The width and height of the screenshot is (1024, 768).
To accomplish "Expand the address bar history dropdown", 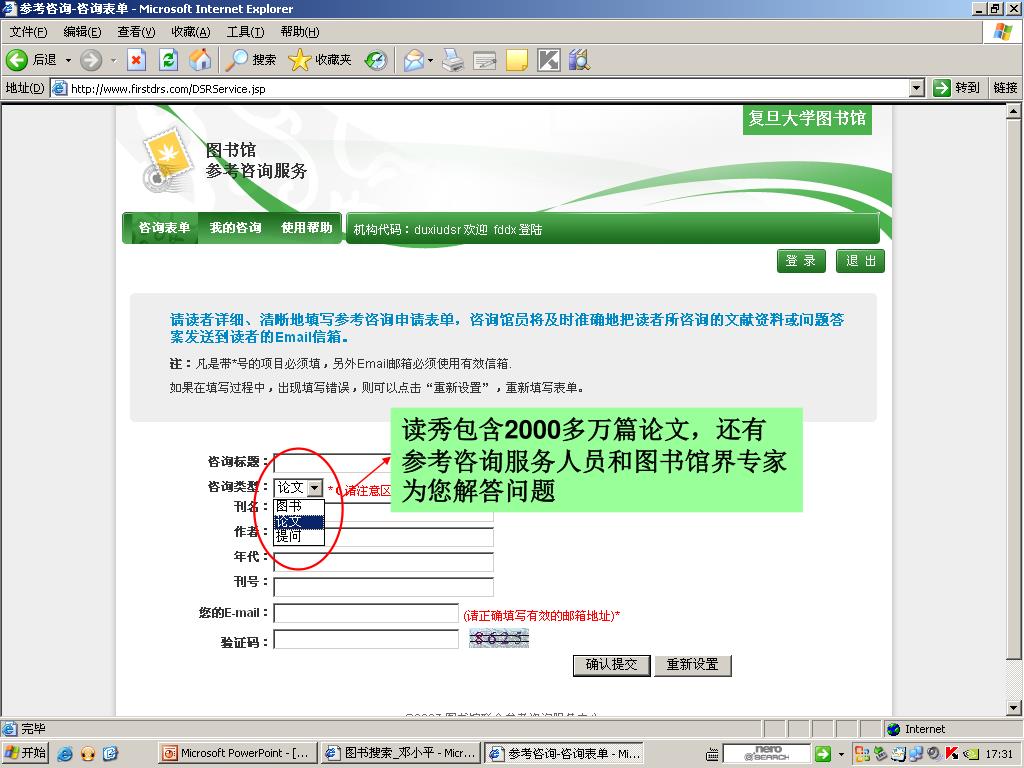I will [917, 88].
